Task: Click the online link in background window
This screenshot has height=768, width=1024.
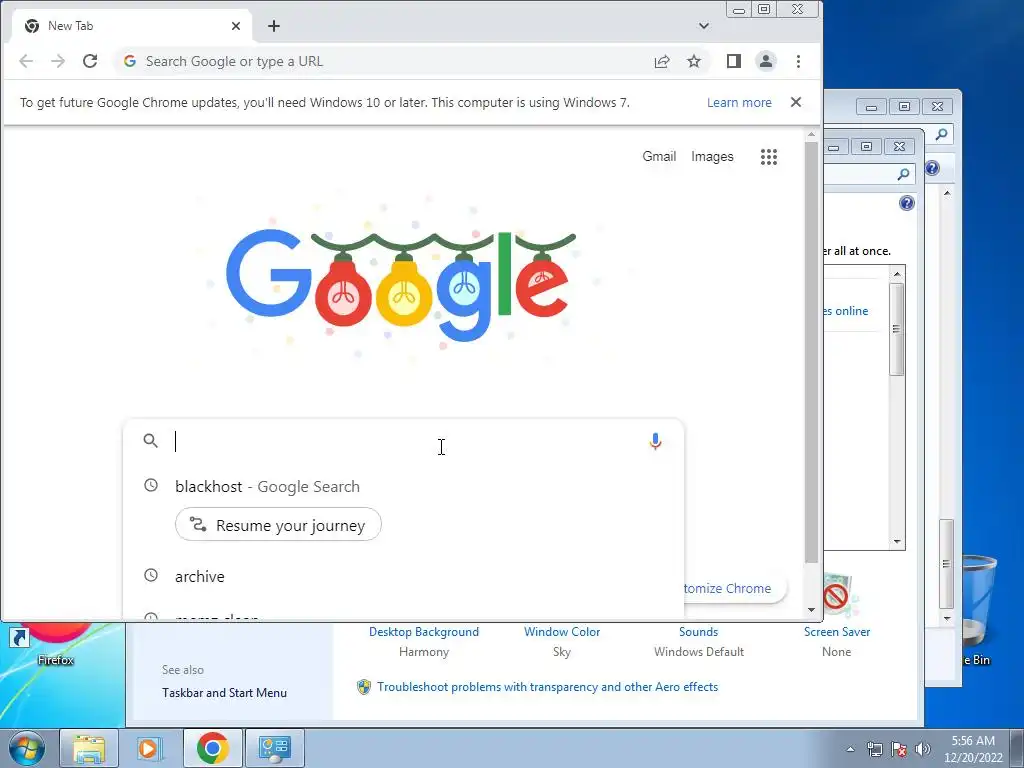Action: pyautogui.click(x=845, y=312)
